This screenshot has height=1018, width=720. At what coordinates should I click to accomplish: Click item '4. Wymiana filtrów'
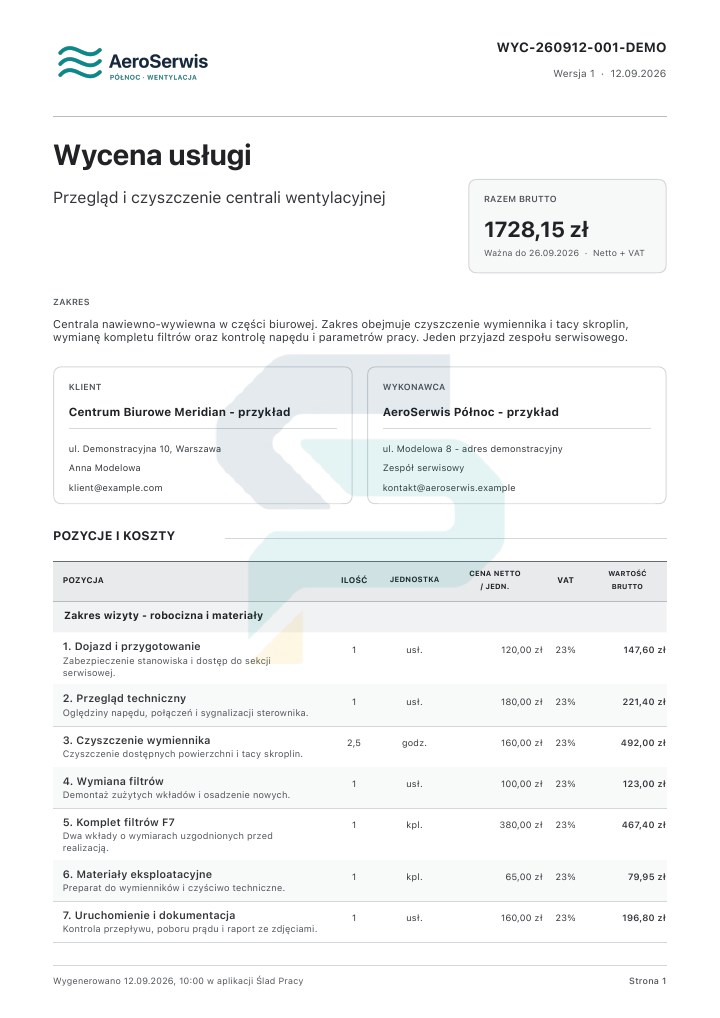[x=113, y=781]
